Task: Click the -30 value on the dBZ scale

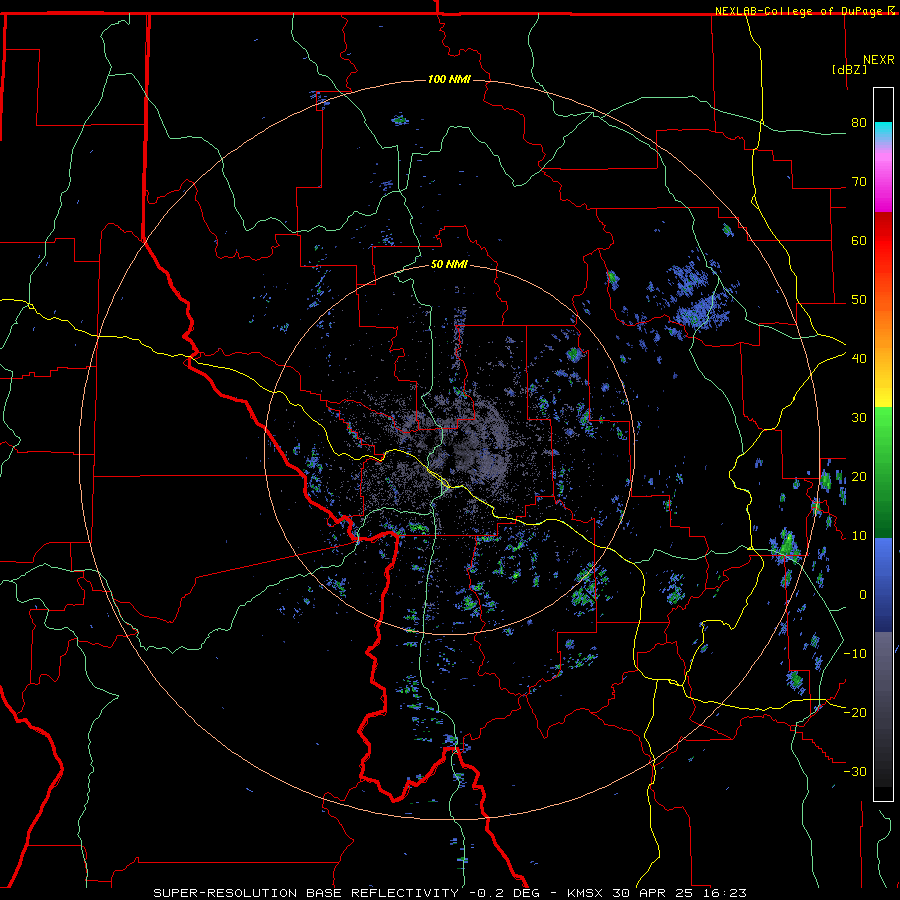Action: tap(855, 771)
